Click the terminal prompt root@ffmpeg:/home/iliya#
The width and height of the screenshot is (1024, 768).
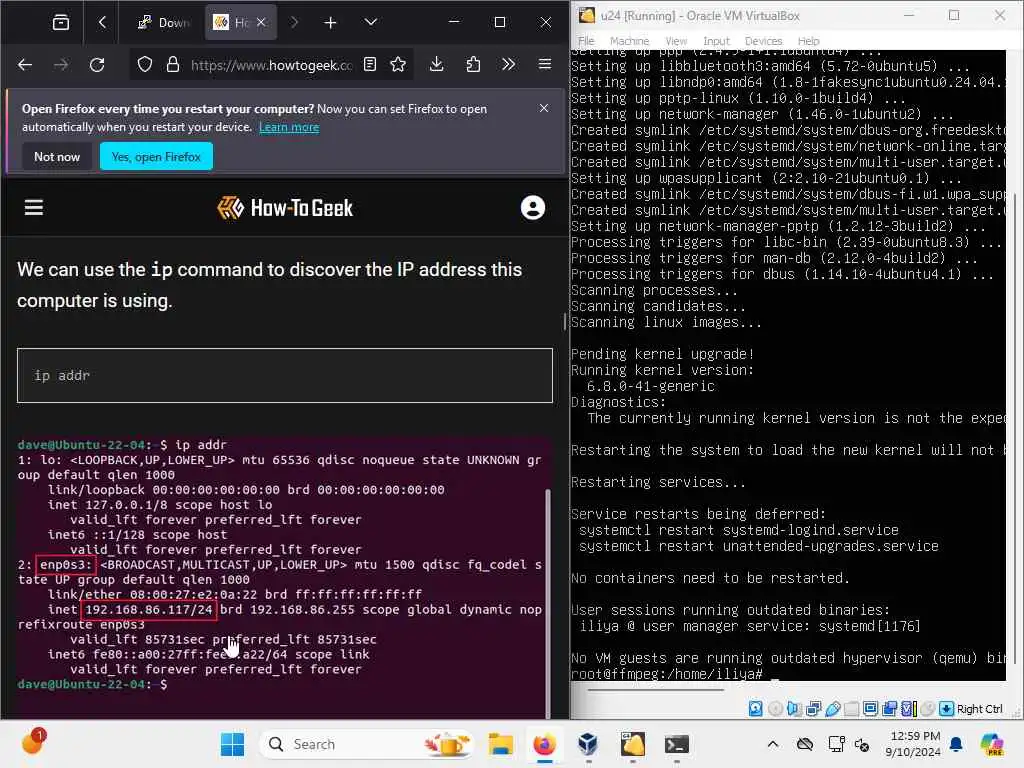pyautogui.click(x=667, y=674)
